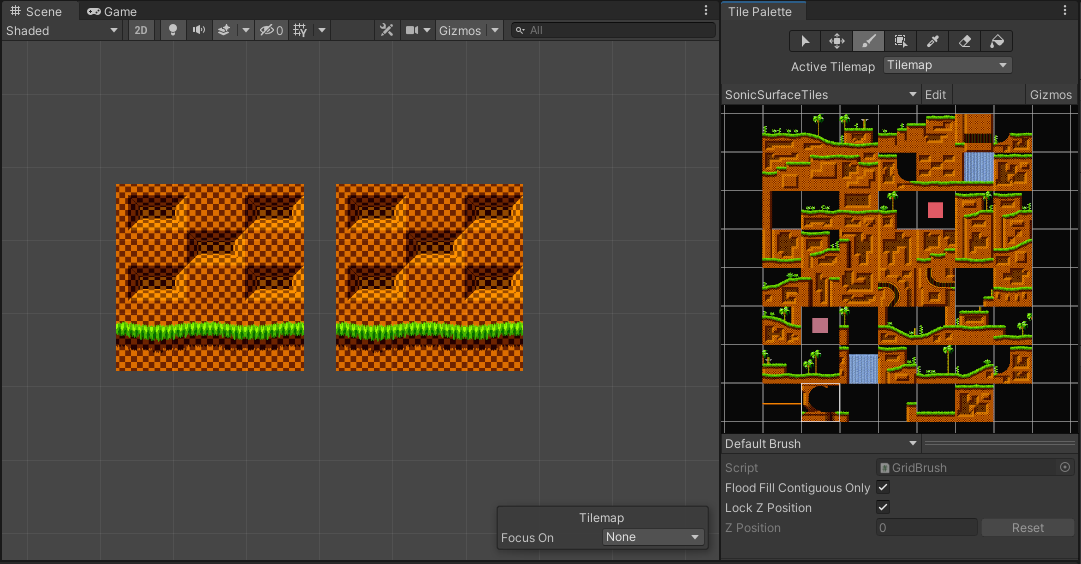
Task: Uncheck Flood Fill Contiguous Only
Action: [x=883, y=488]
